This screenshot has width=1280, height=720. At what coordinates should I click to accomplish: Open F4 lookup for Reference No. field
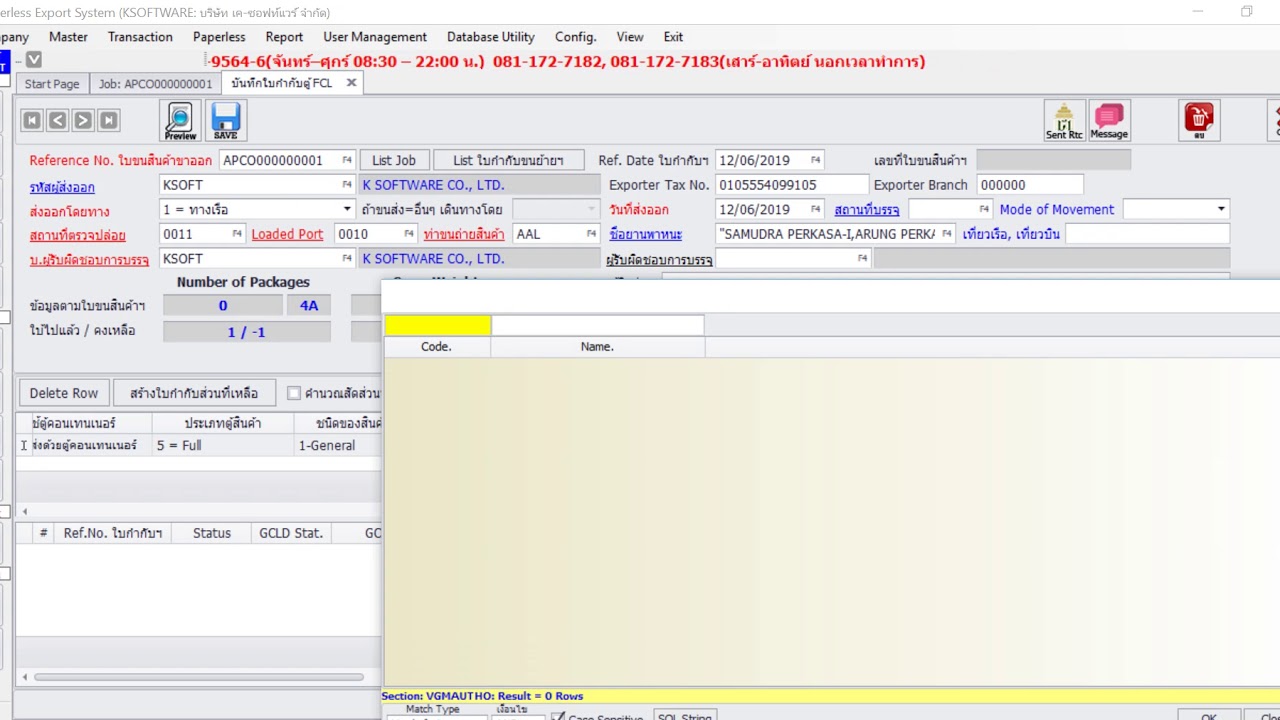(x=347, y=160)
